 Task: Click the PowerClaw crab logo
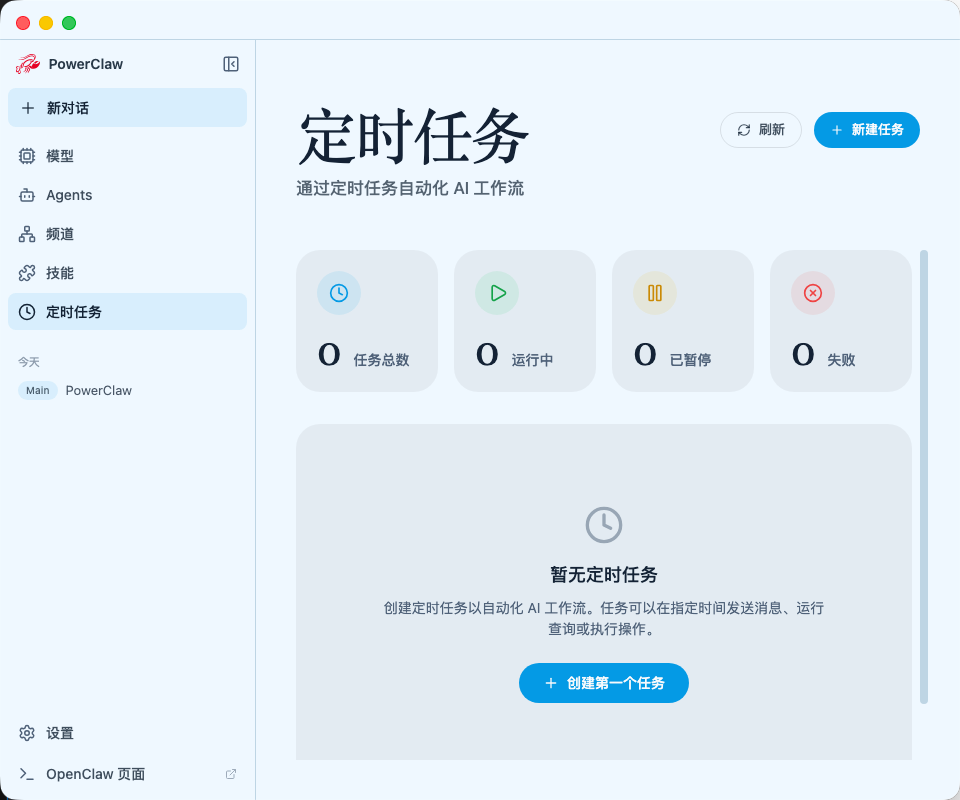tap(28, 63)
